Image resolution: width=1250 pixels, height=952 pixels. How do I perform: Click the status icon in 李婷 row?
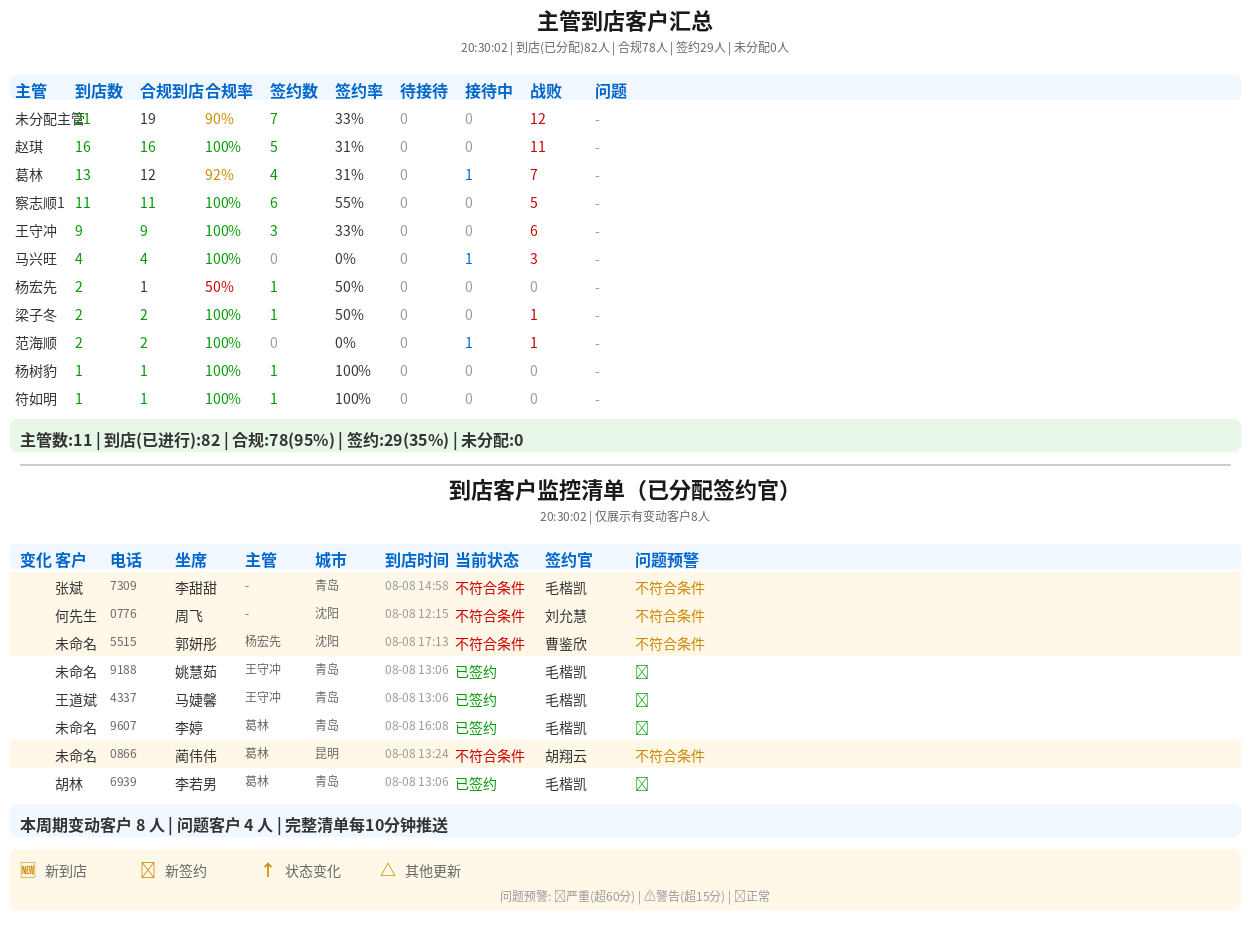(x=642, y=728)
